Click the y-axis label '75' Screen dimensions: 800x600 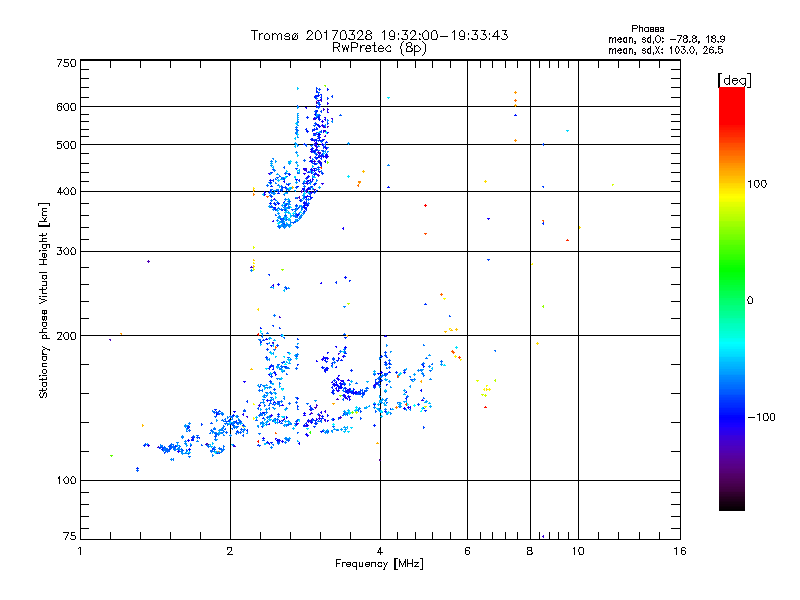coord(70,536)
